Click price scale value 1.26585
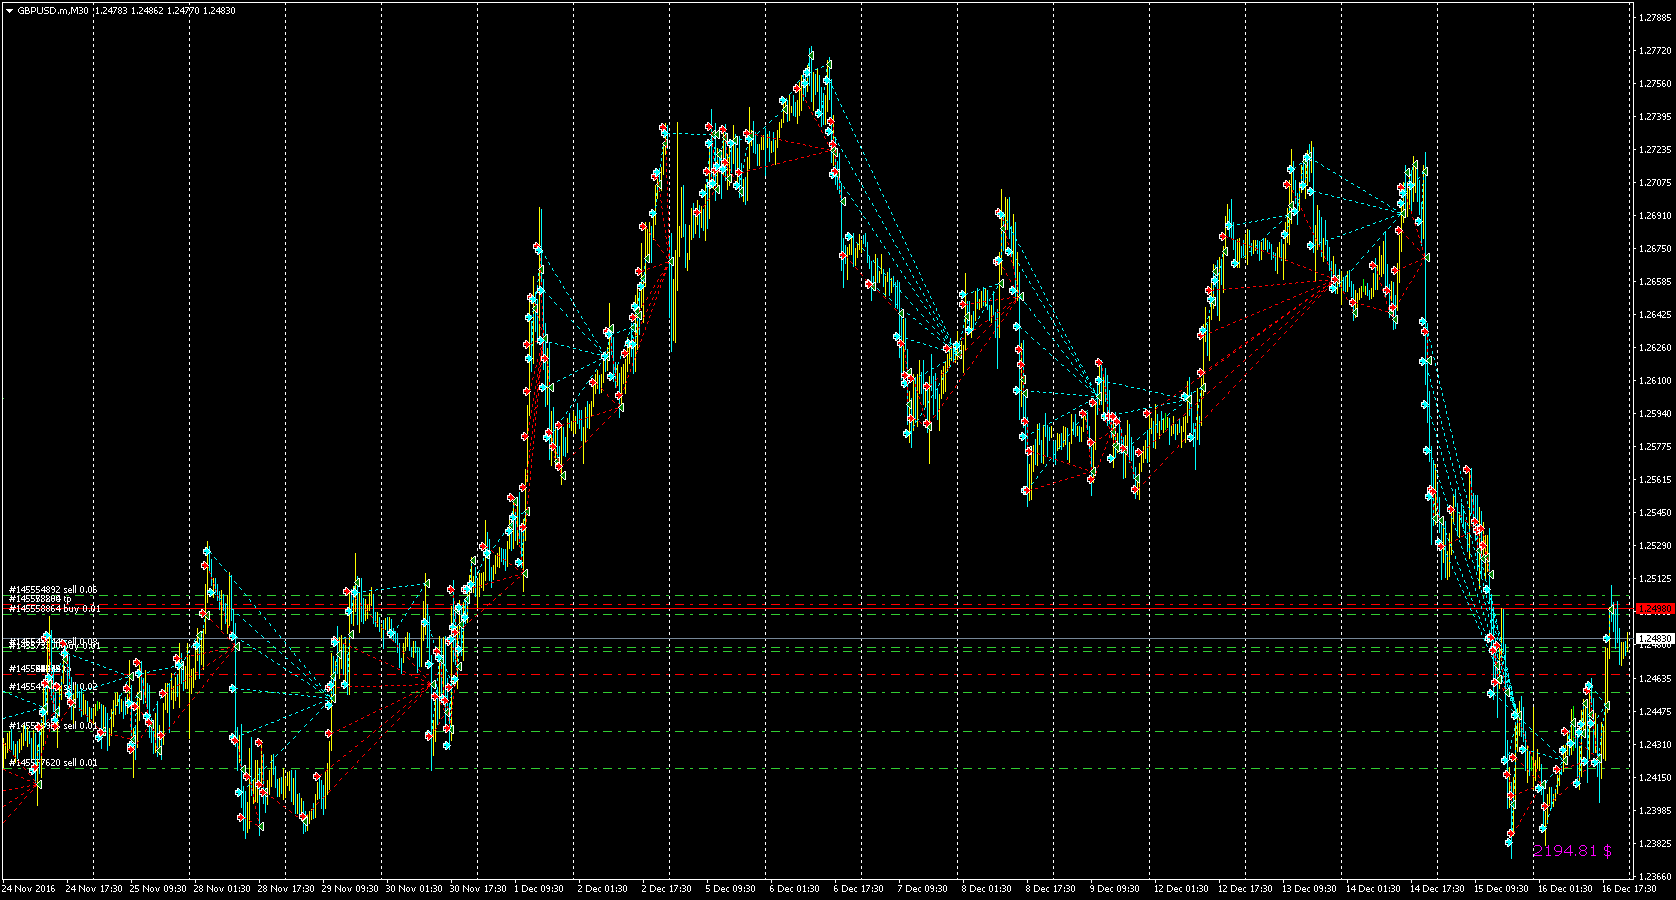1676x900 pixels. (x=1657, y=282)
